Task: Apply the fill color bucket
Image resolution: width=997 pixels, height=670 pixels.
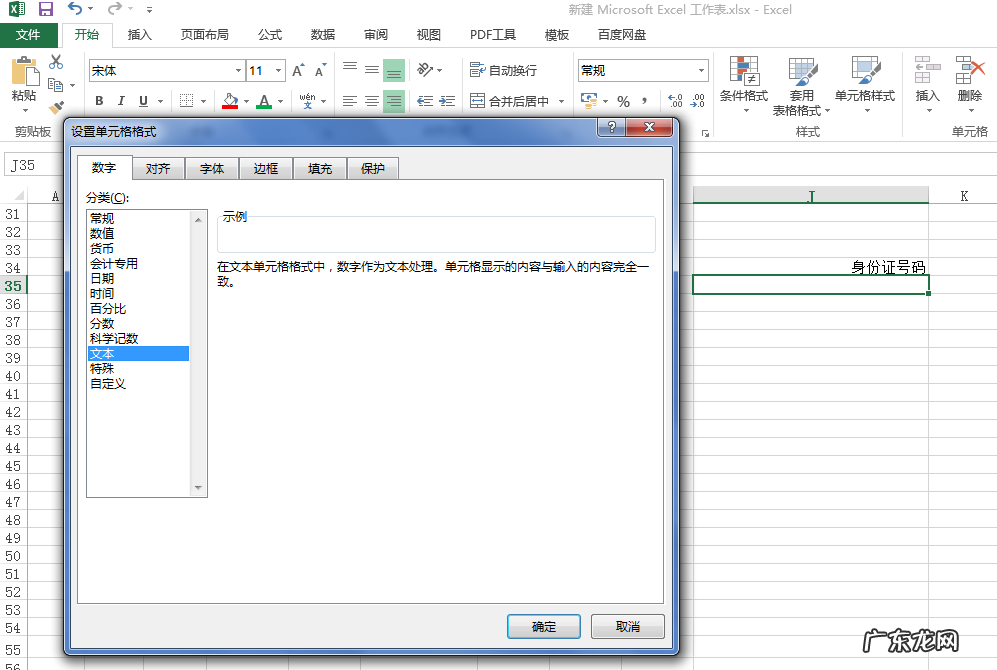Action: pos(230,100)
